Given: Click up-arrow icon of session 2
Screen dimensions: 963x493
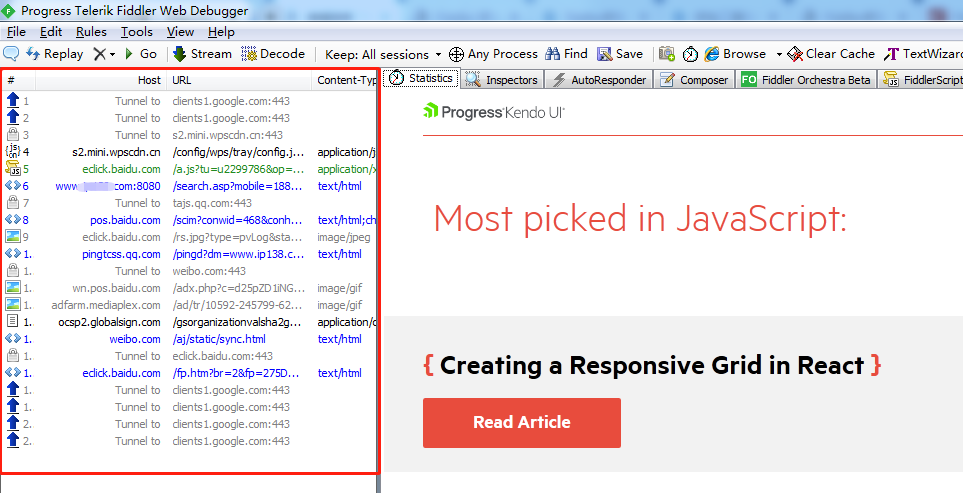Looking at the screenshot, I should [x=12, y=117].
